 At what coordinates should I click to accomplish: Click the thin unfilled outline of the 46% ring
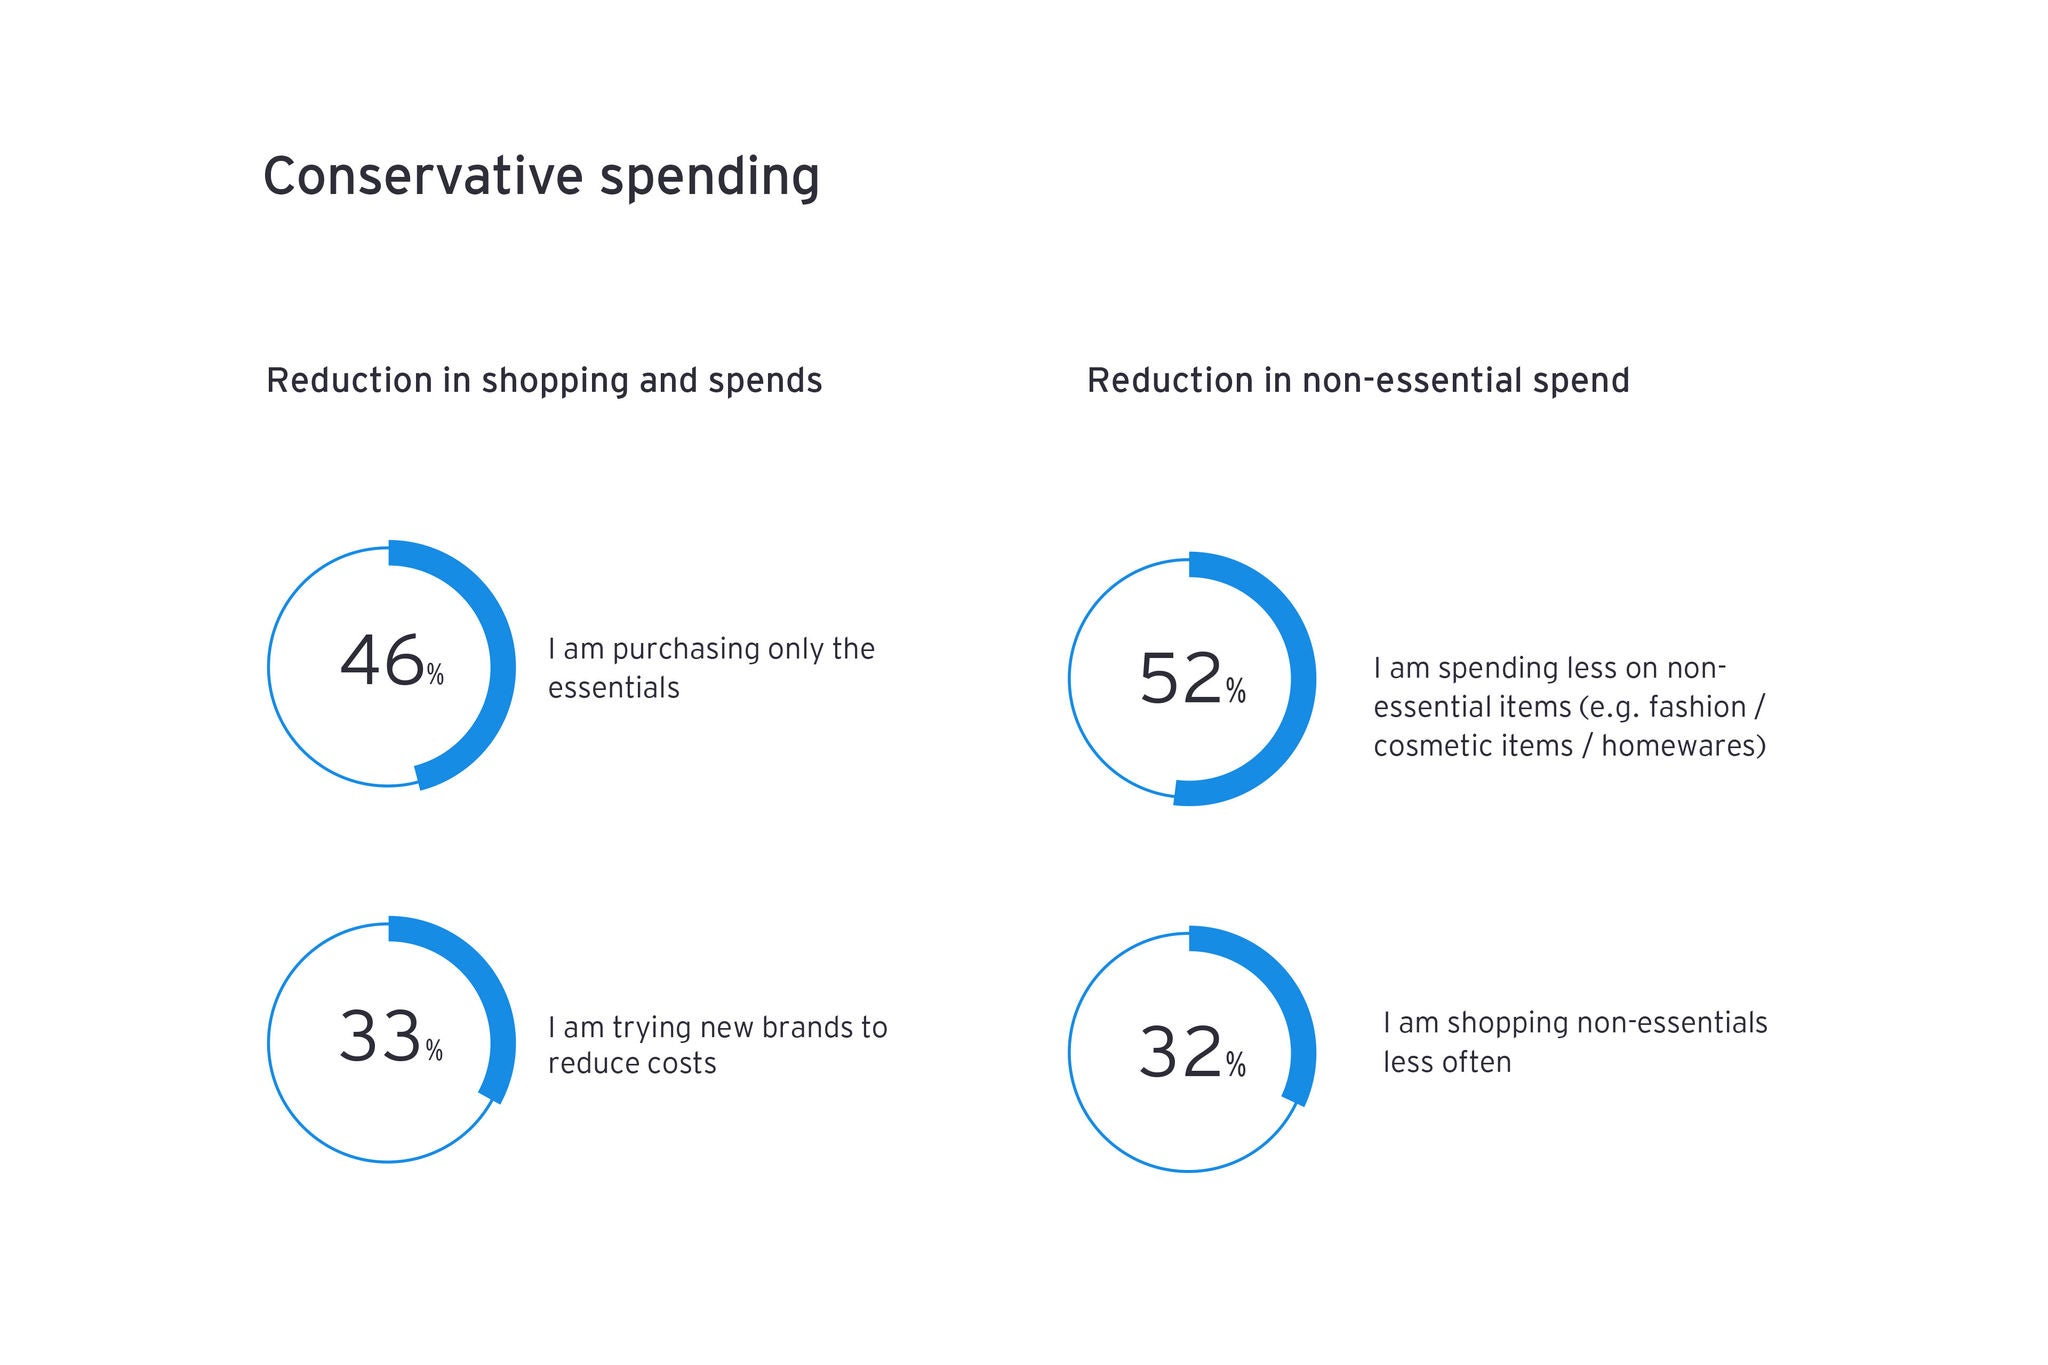pyautogui.click(x=269, y=666)
